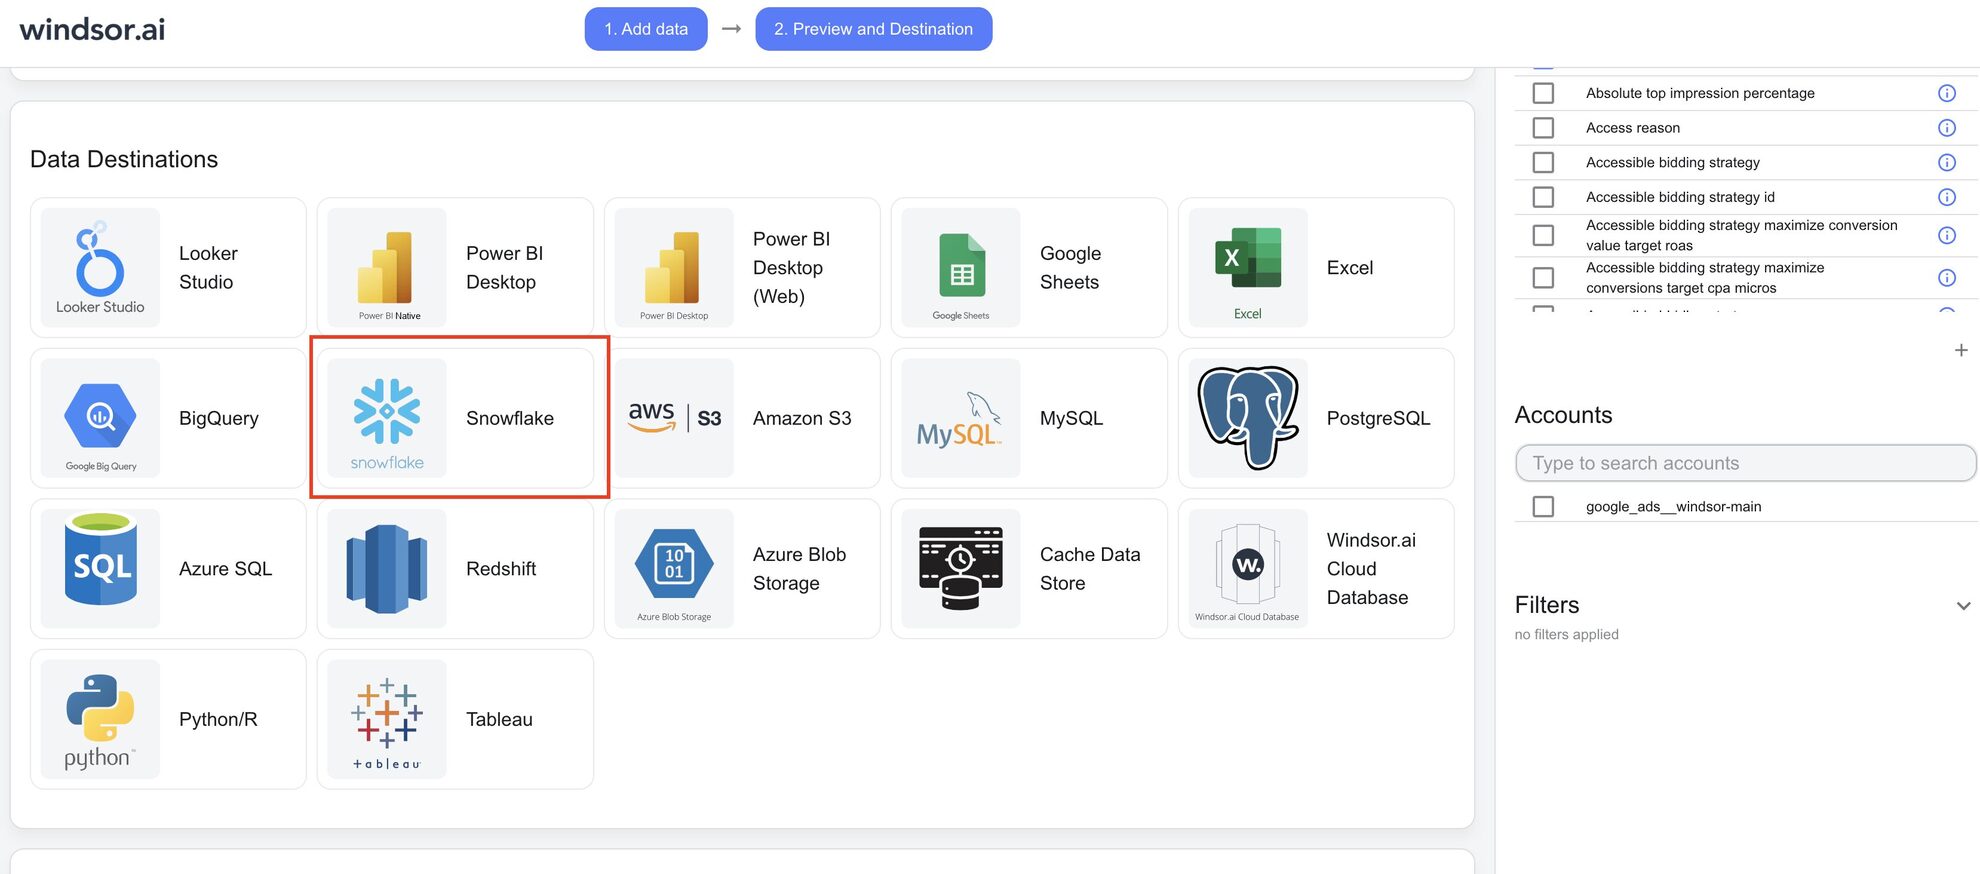Enable maximize conversion value target roas field
Viewport: 1980px width, 874px height.
pyautogui.click(x=1543, y=235)
